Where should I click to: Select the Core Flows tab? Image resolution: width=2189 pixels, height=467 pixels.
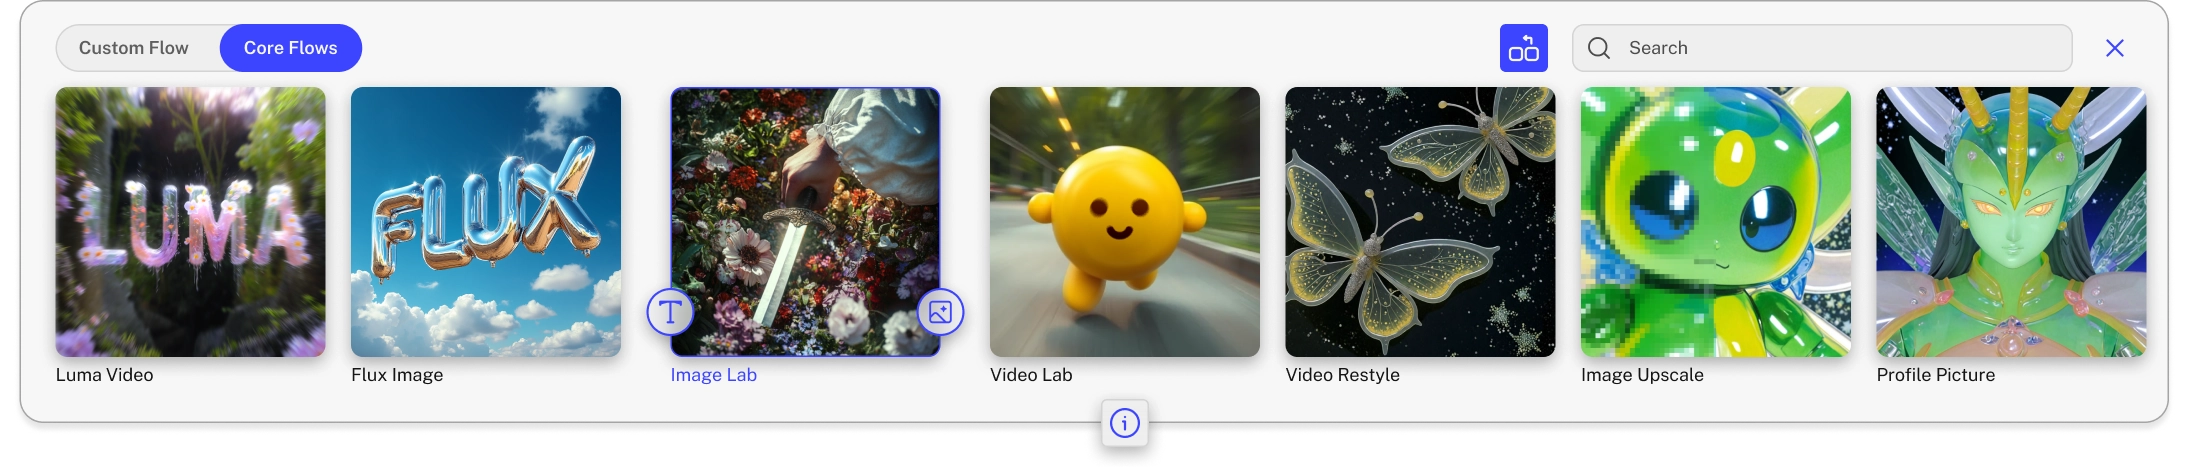click(290, 48)
